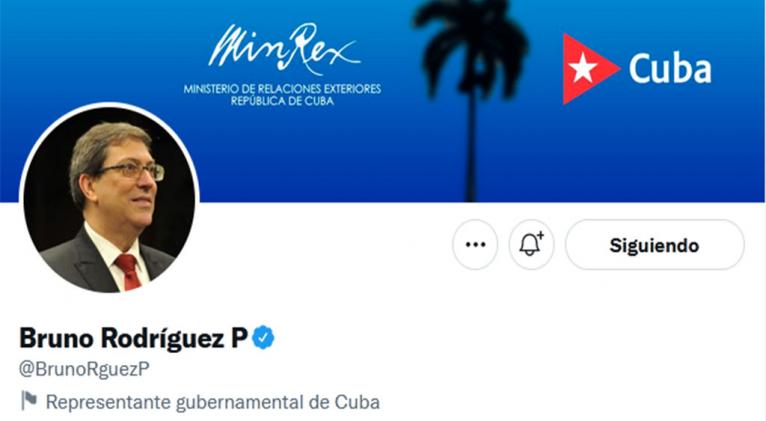Viewport: 766px width, 421px height.
Task: Click the gray flag icon beside government label
Action: [x=29, y=400]
